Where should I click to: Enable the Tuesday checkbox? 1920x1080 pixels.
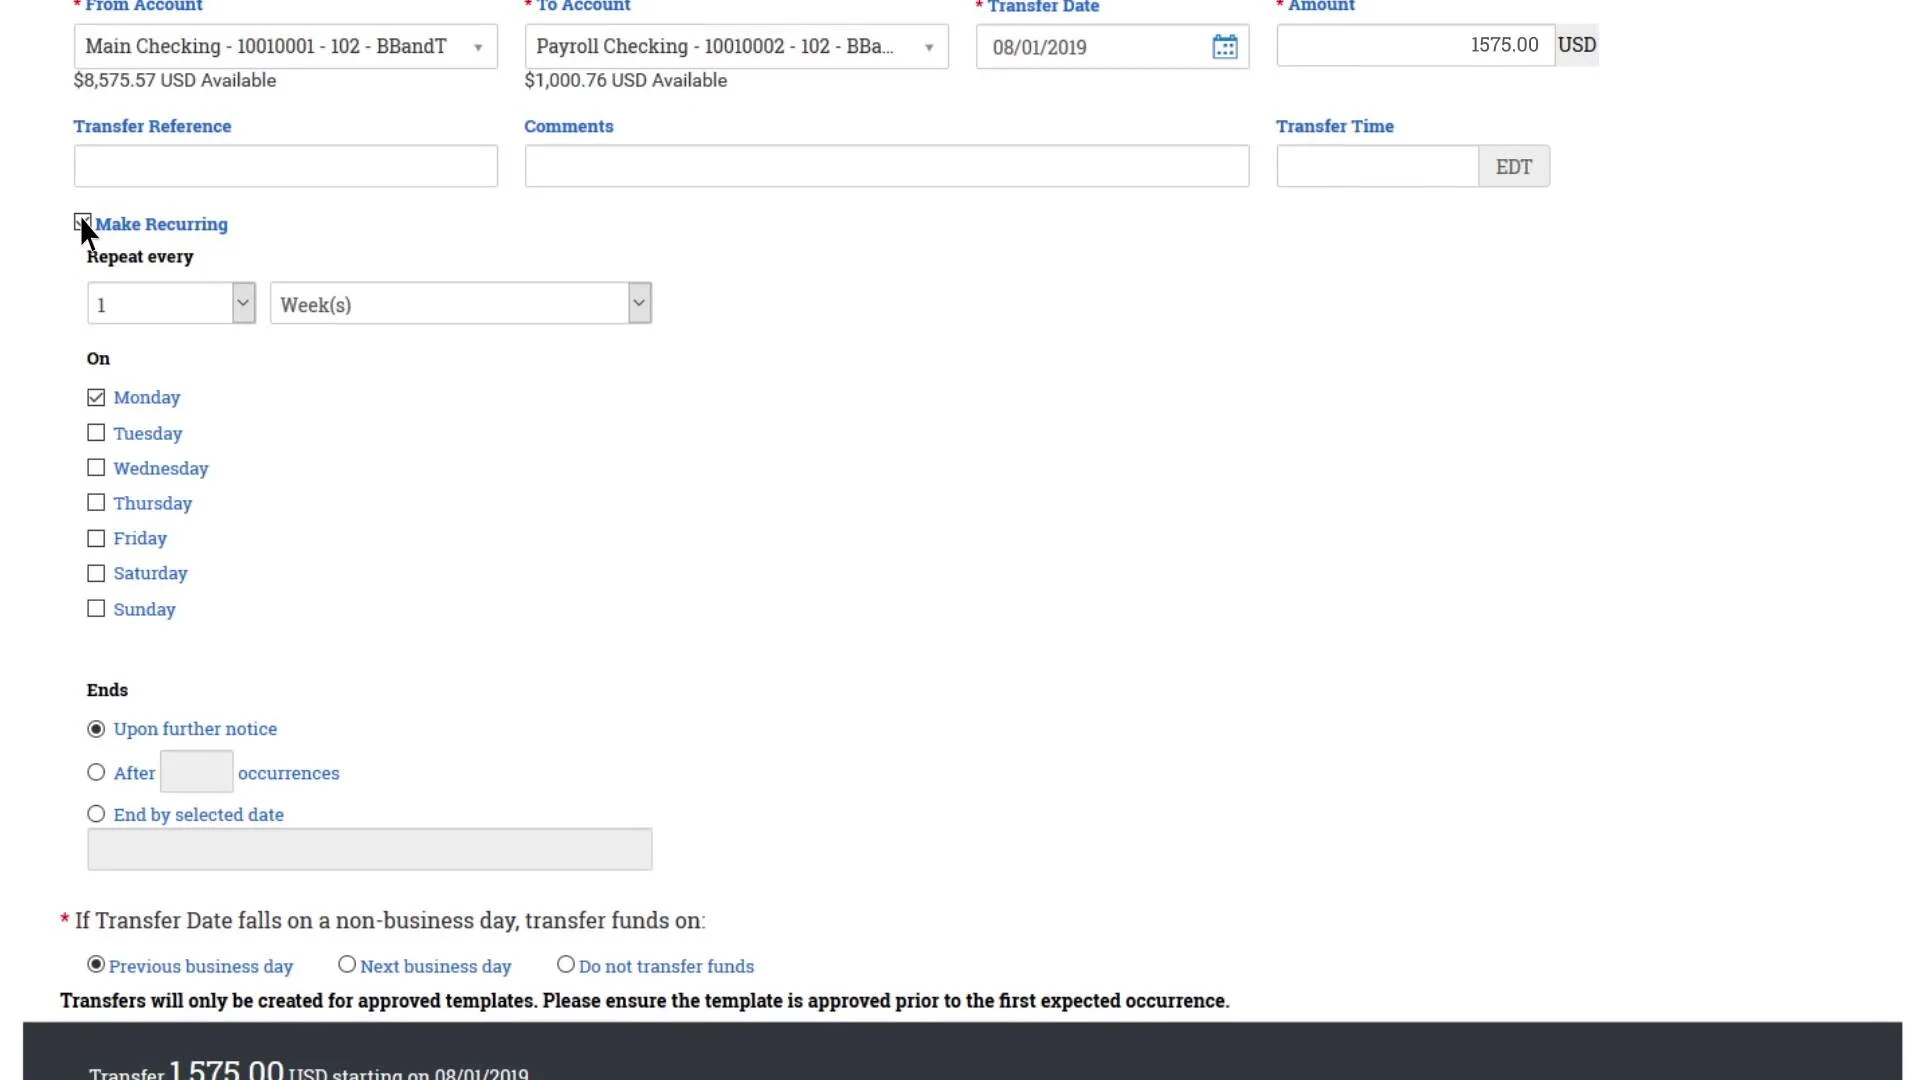click(96, 433)
